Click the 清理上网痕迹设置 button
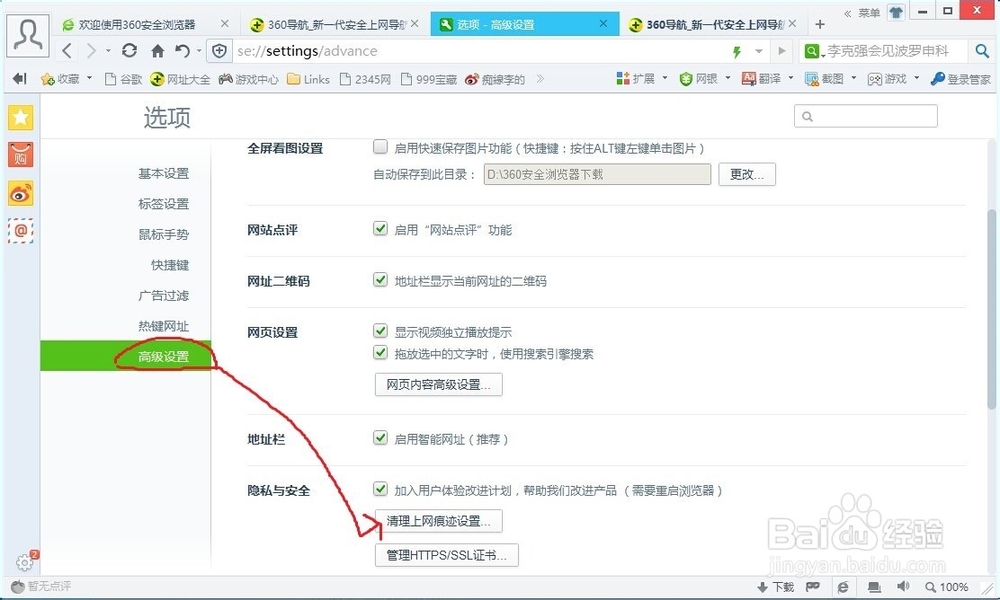Screen dimensions: 1000x600 pyautogui.click(x=439, y=521)
